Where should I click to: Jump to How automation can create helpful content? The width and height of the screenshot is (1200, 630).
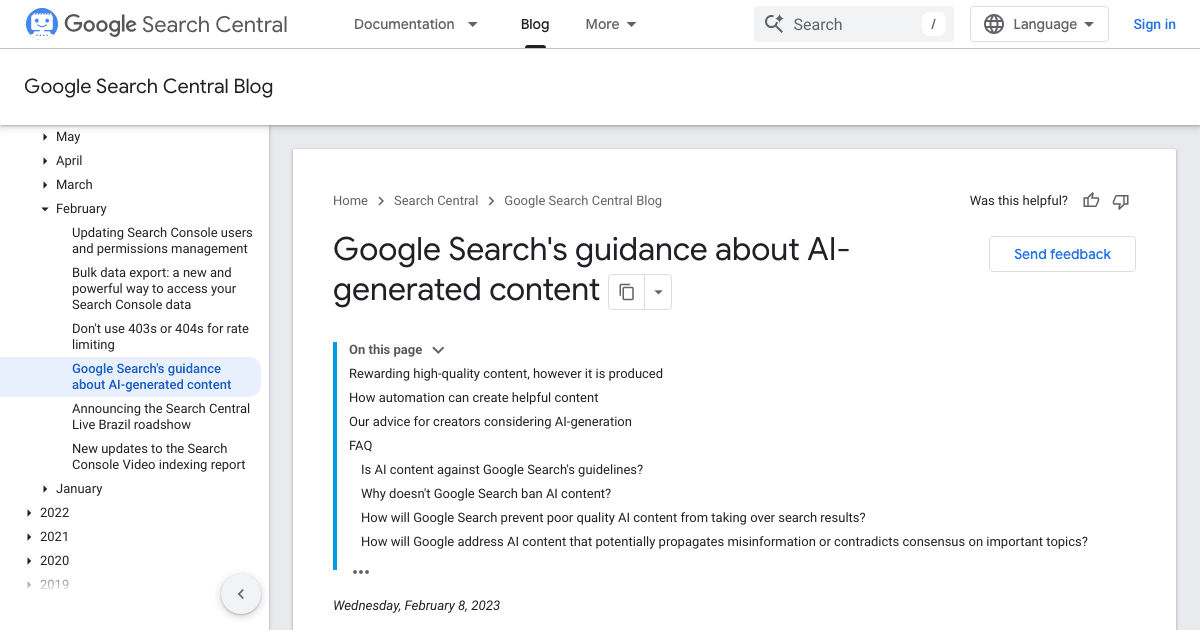[x=474, y=398]
